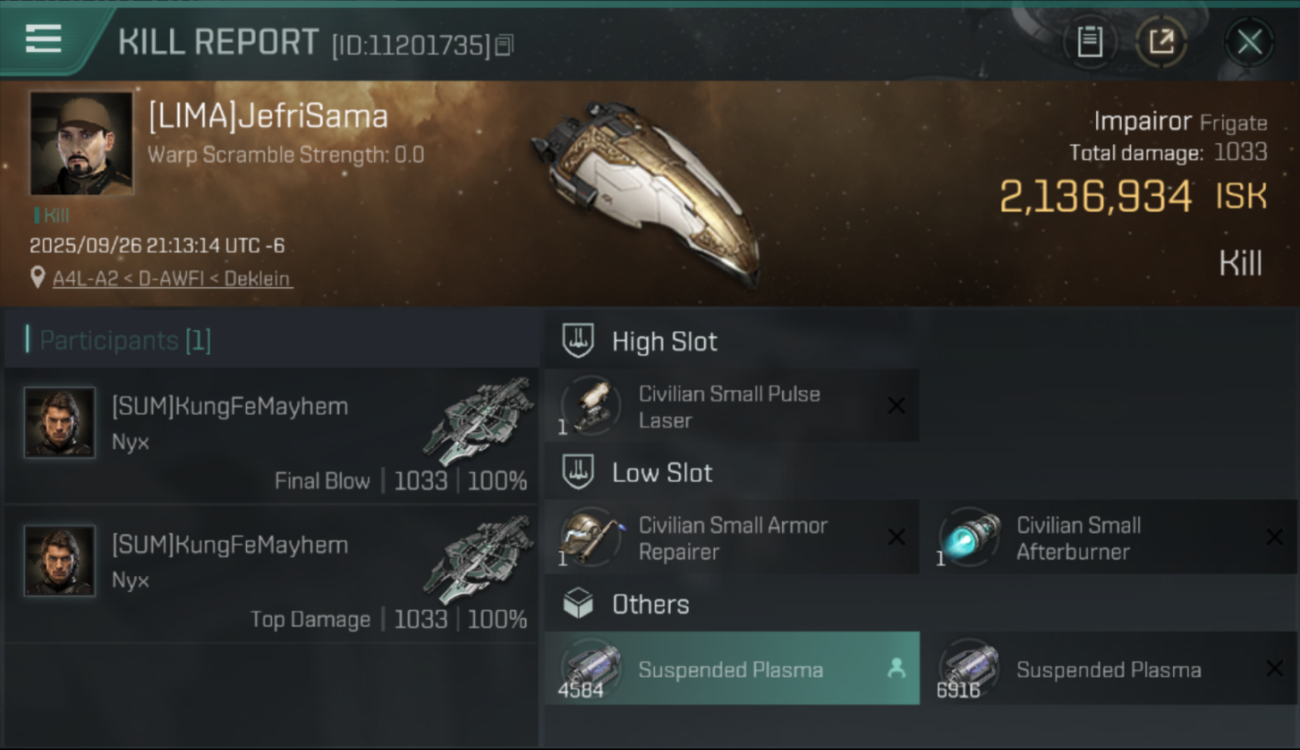Open the clipboard report icon
The image size is (1300, 750).
click(1089, 42)
